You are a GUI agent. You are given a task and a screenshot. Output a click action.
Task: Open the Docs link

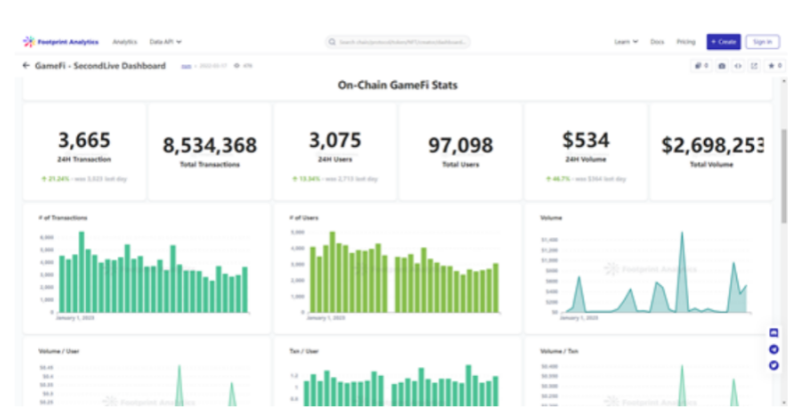(x=657, y=42)
